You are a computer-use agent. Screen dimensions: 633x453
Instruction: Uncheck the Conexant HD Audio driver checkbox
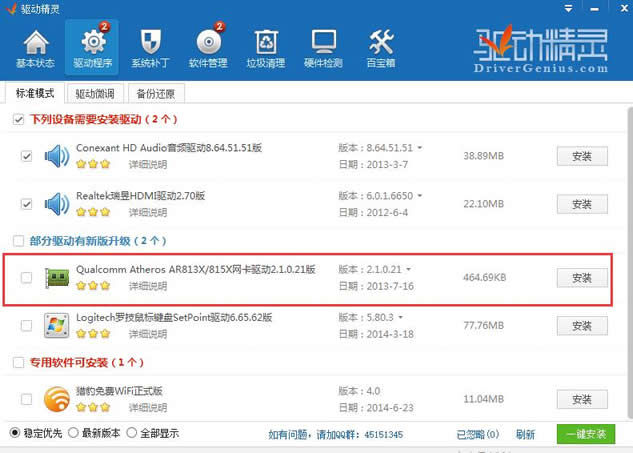[26, 156]
